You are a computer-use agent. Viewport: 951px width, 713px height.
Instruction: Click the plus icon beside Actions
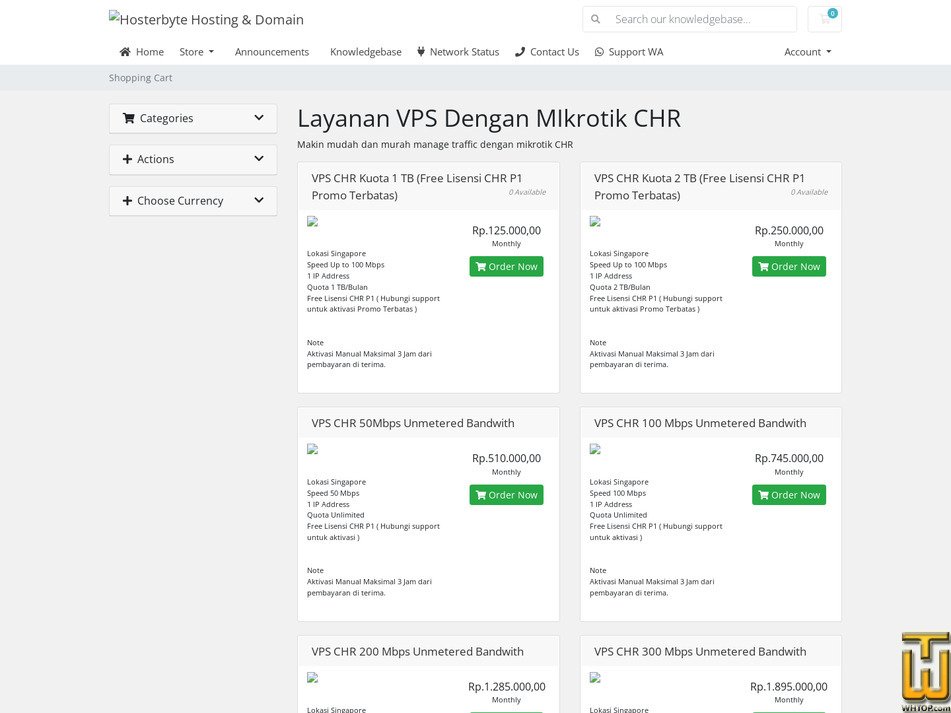127,159
